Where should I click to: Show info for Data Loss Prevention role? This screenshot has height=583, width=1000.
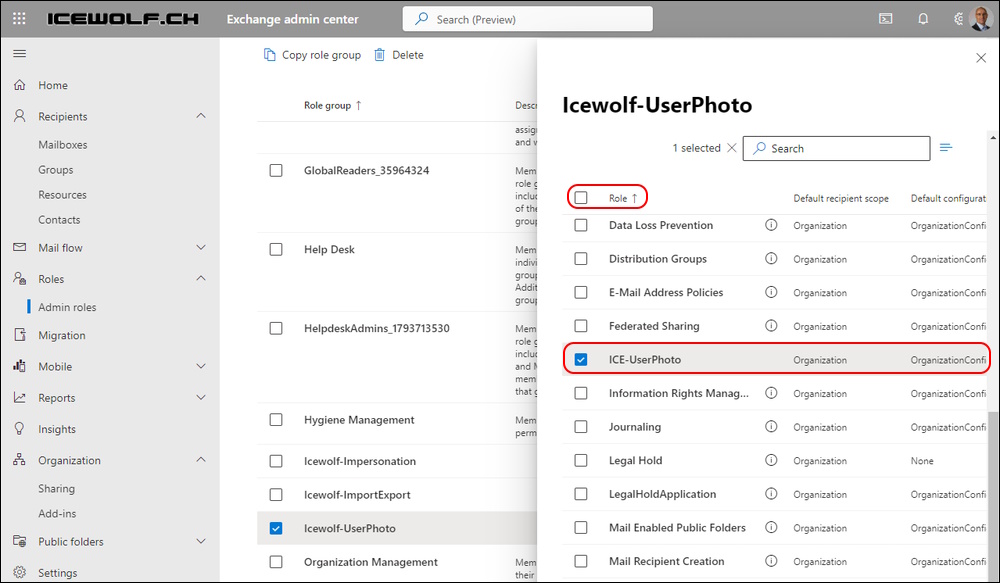pos(771,225)
